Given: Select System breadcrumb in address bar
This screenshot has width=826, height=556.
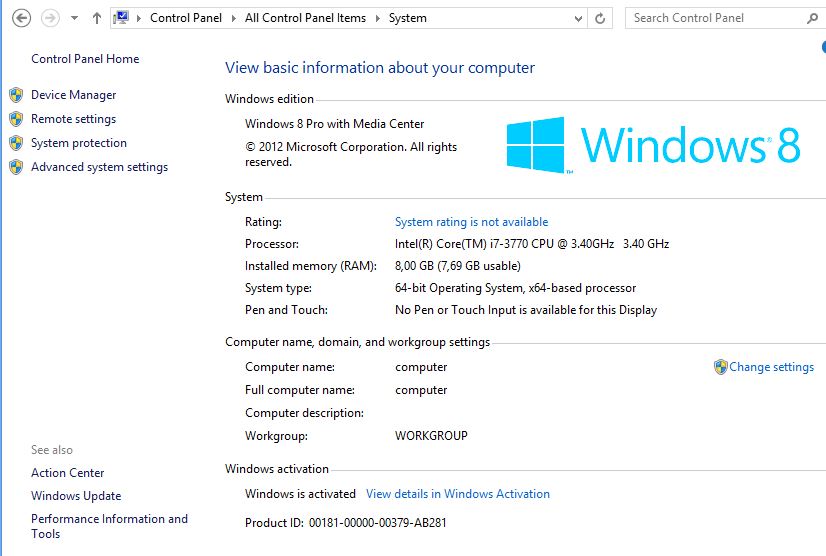Looking at the screenshot, I should [x=408, y=18].
